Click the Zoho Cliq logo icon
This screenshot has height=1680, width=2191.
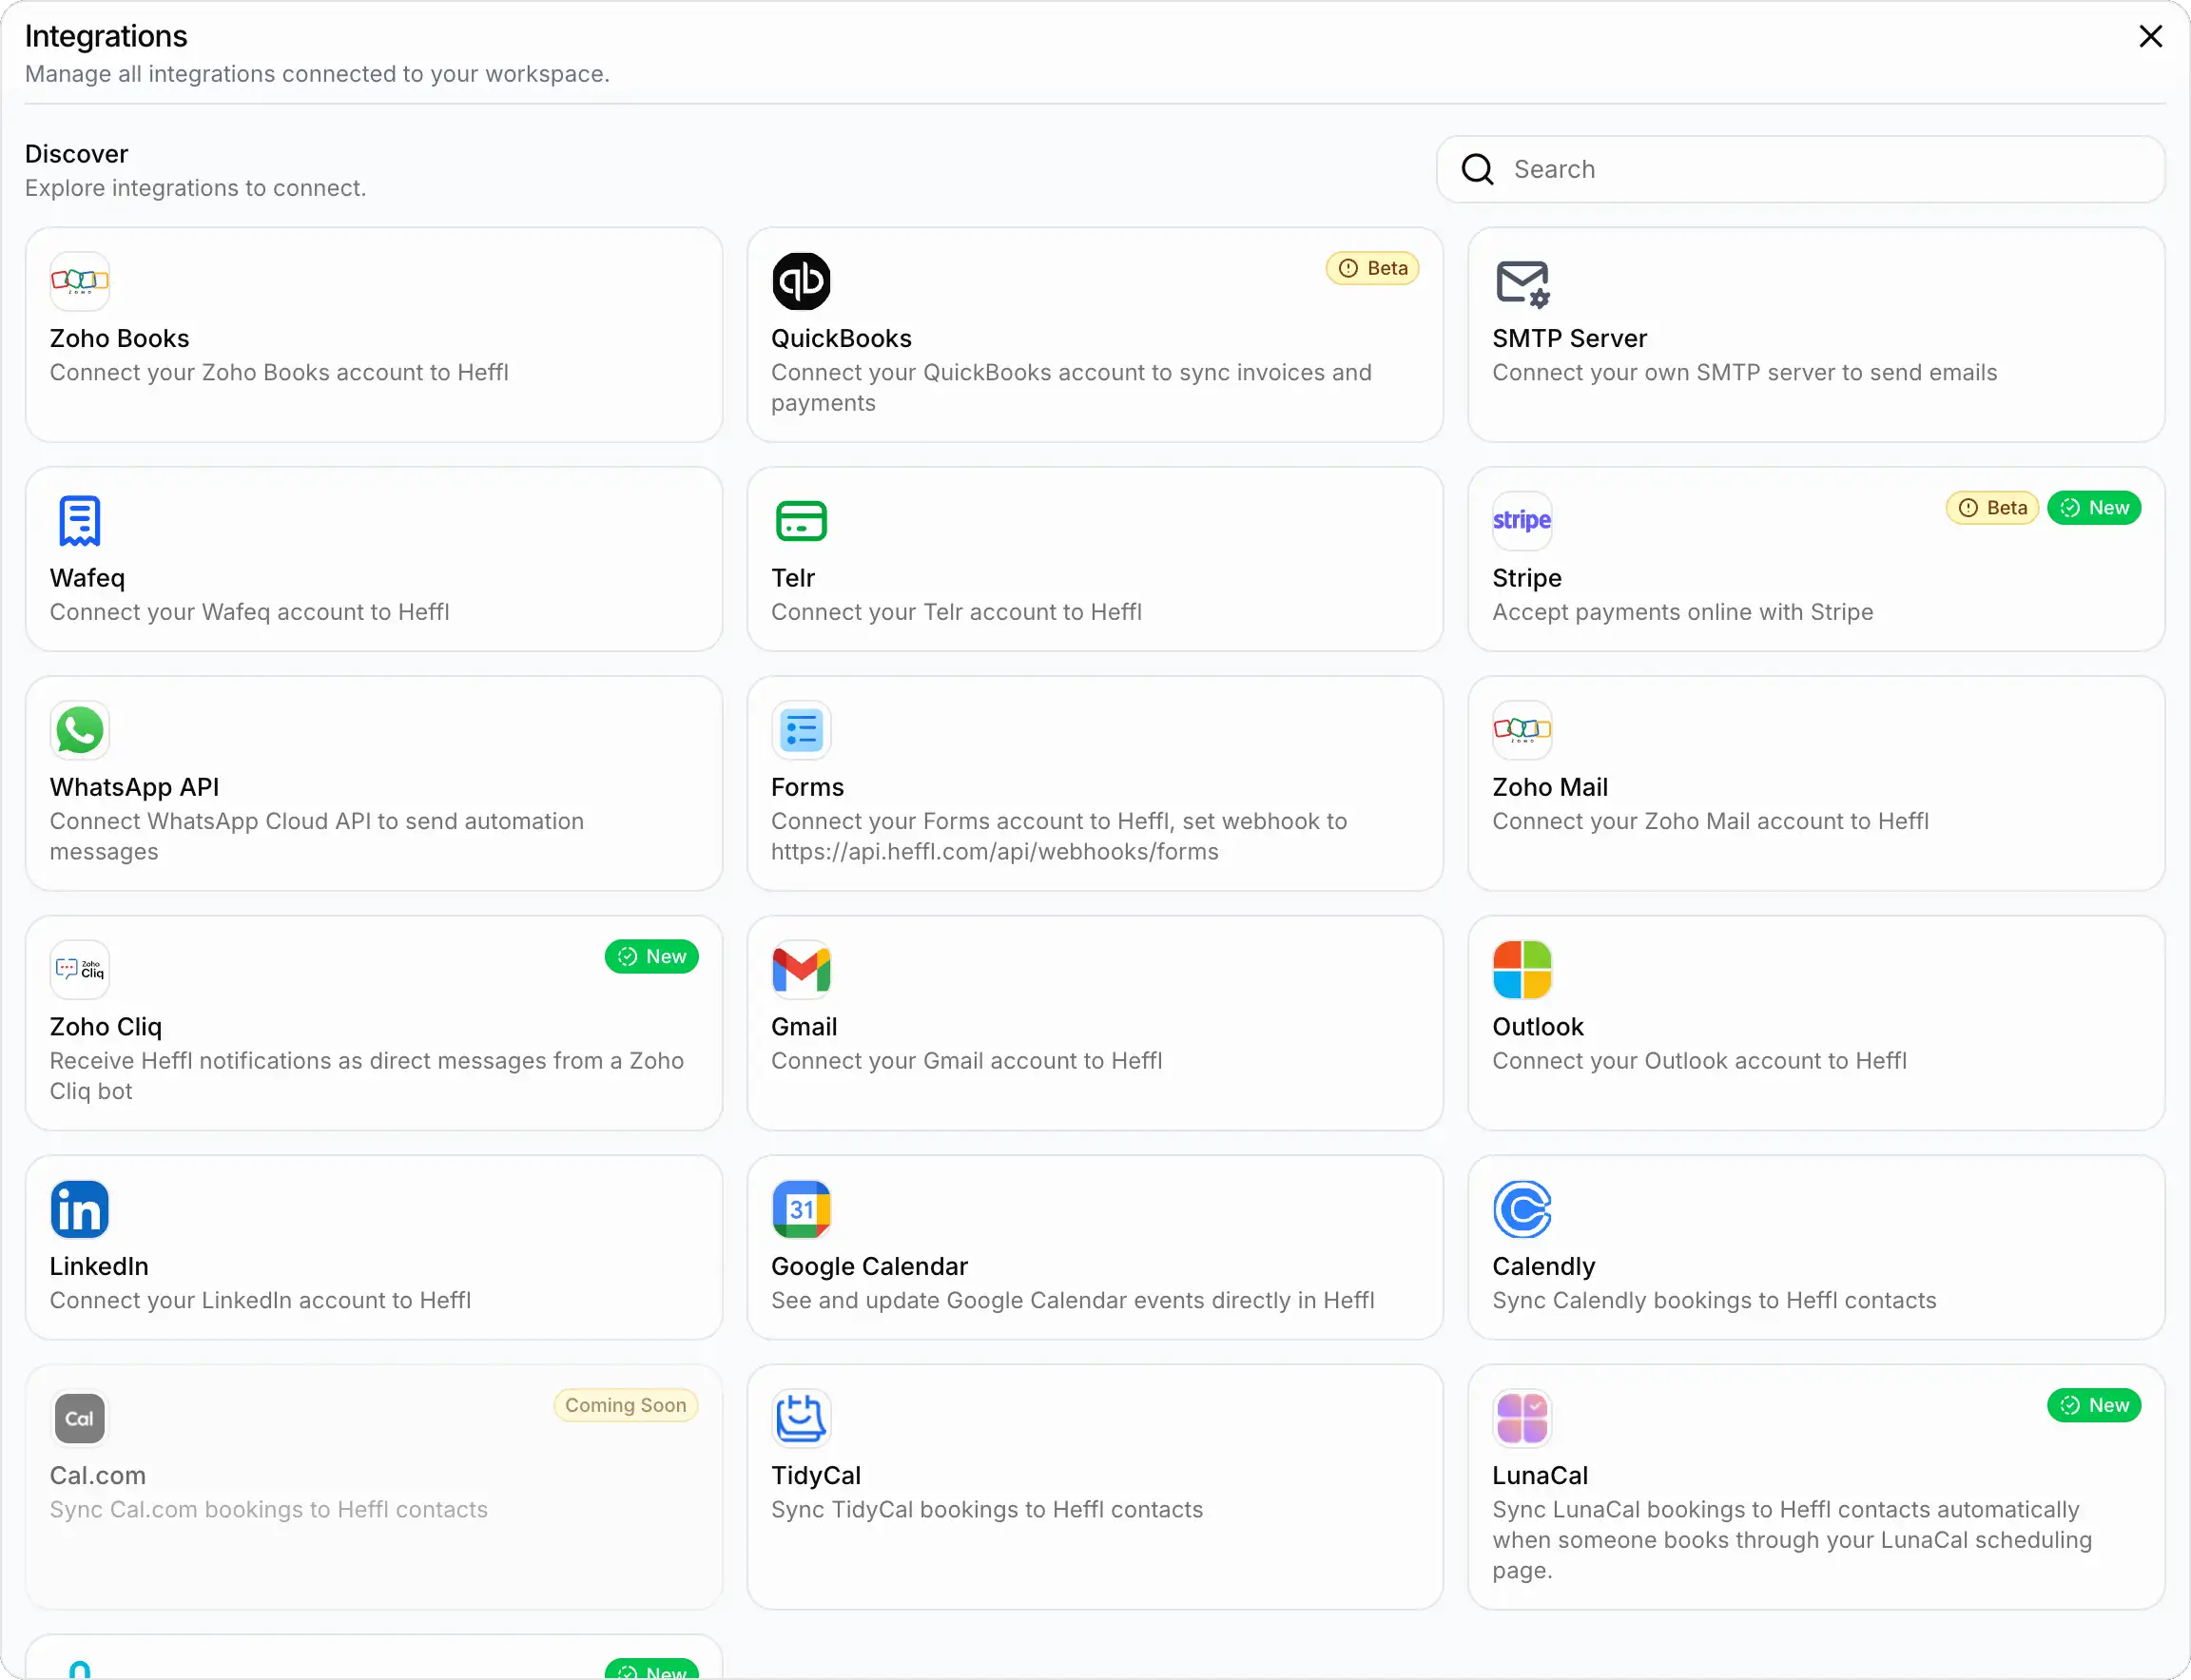pyautogui.click(x=80, y=970)
